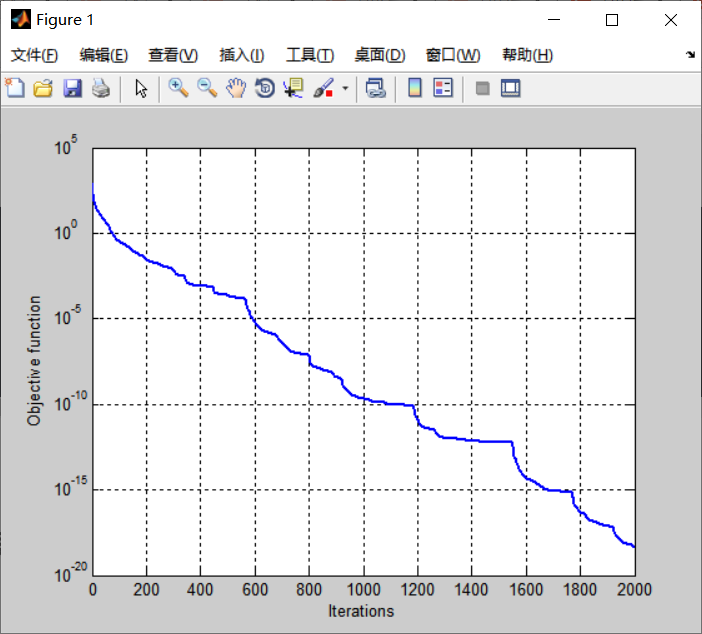Click the x-axis tick label 800
The image size is (702, 634).
click(x=309, y=589)
